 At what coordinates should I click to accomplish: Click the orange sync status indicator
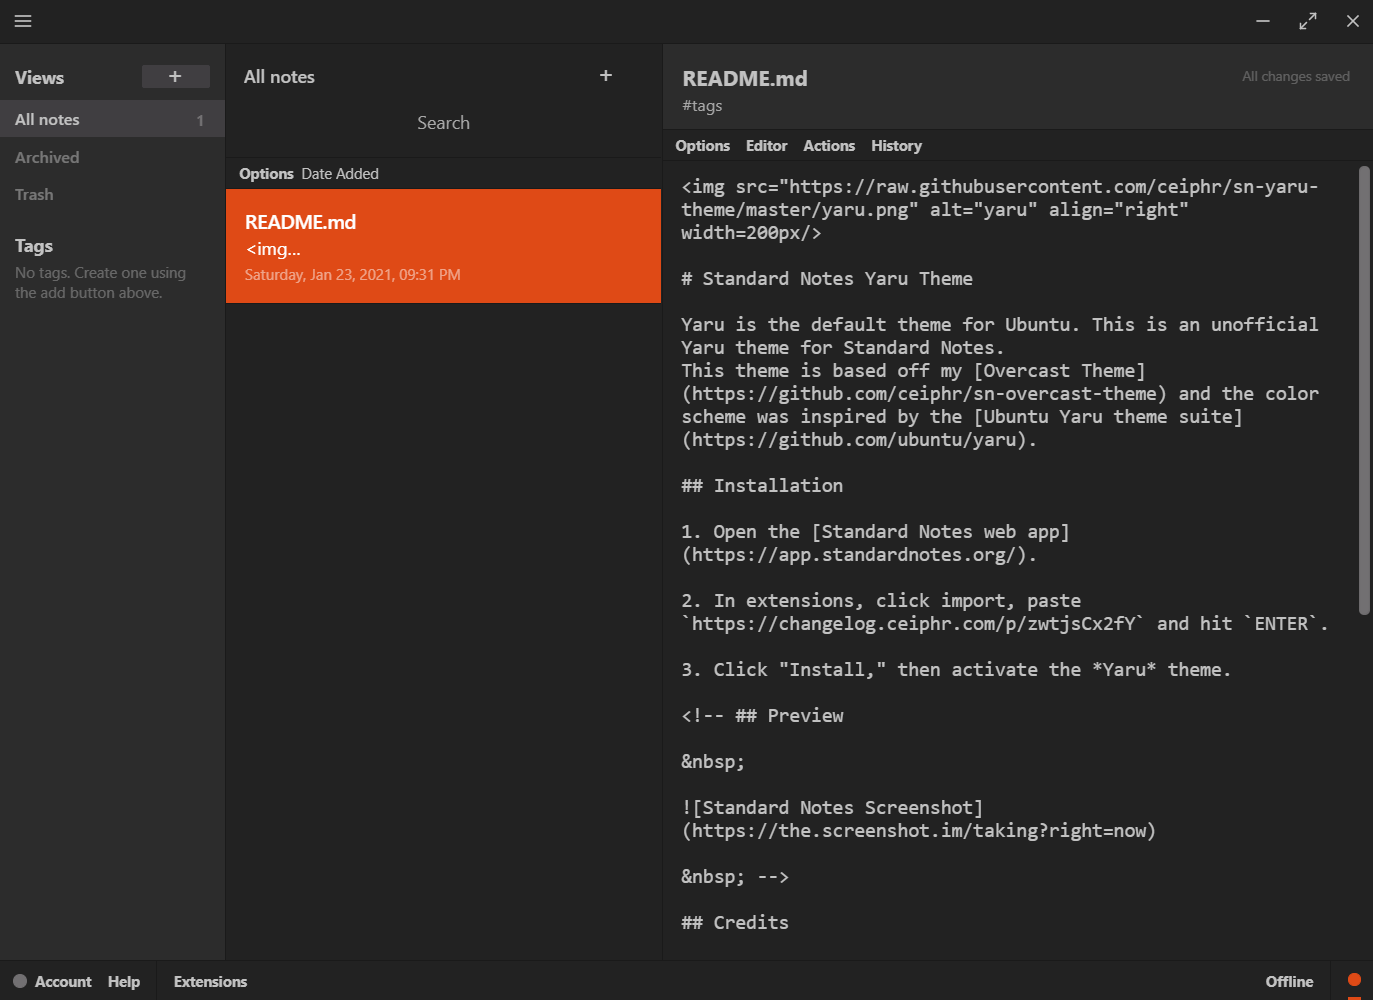point(1354,980)
